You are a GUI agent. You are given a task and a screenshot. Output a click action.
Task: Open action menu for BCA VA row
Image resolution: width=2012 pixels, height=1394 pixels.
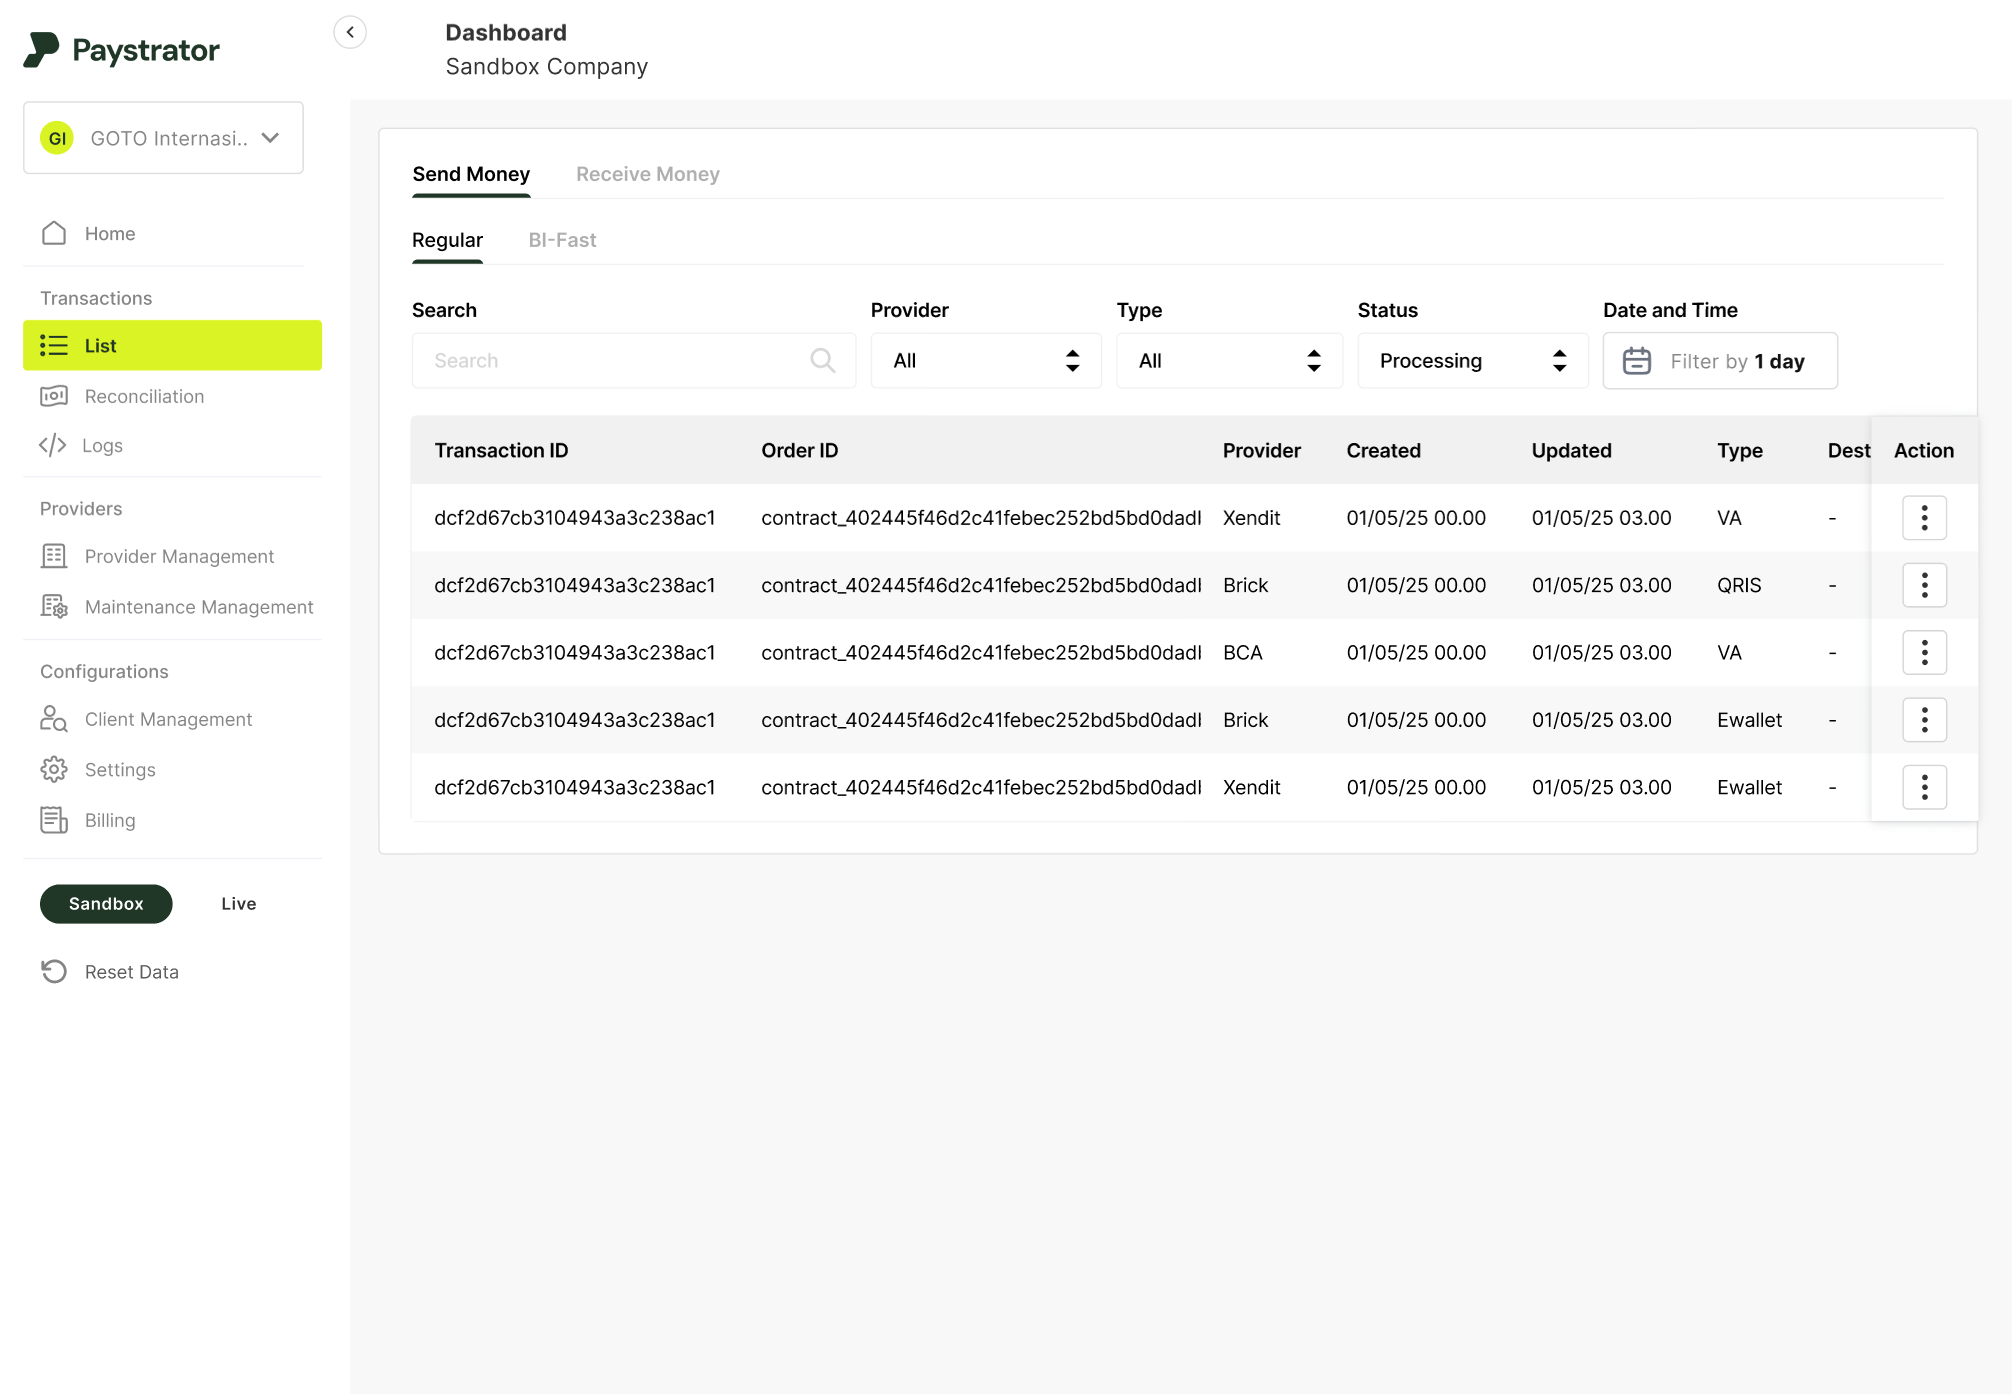coord(1924,652)
